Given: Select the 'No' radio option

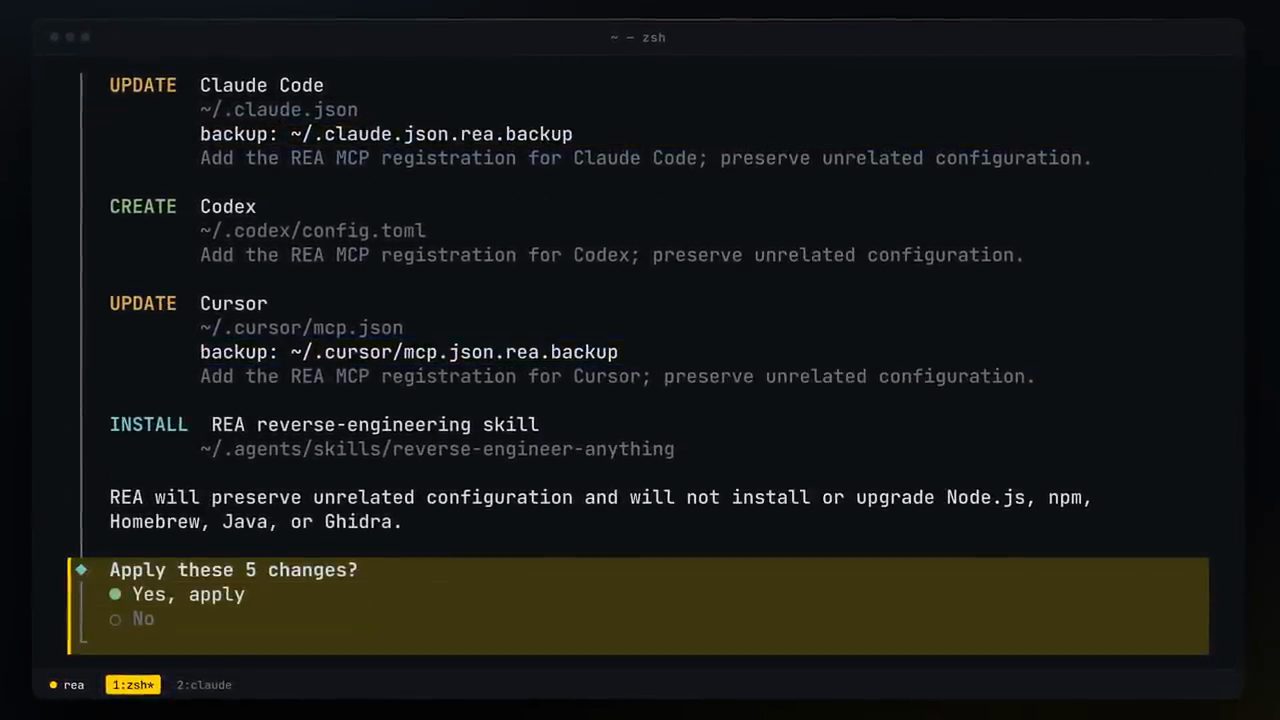Looking at the screenshot, I should [x=132, y=619].
